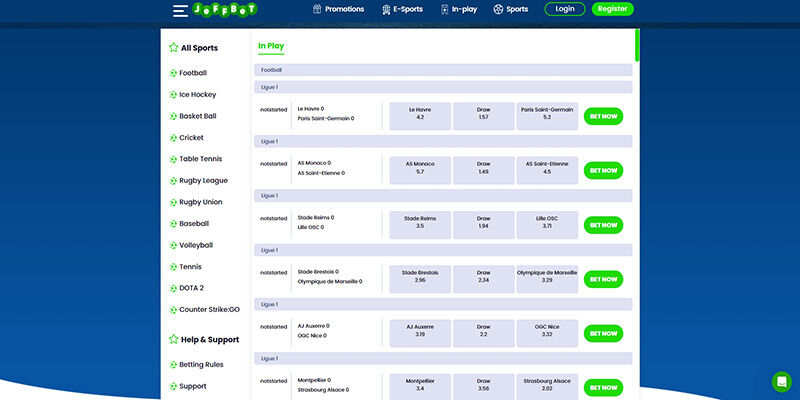Open the Football sidebar link

pyautogui.click(x=193, y=73)
